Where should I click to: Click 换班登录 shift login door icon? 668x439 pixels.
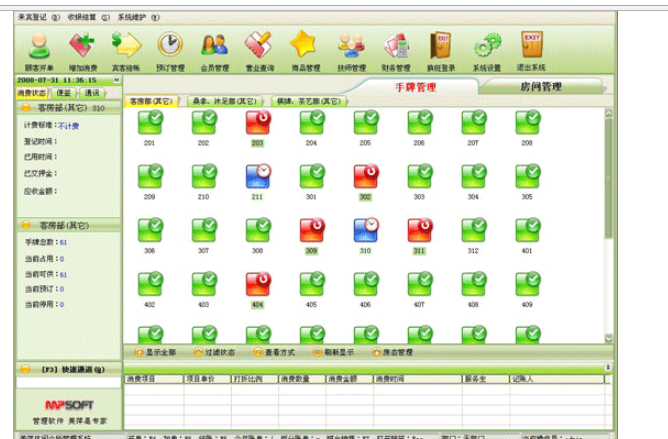(x=441, y=51)
